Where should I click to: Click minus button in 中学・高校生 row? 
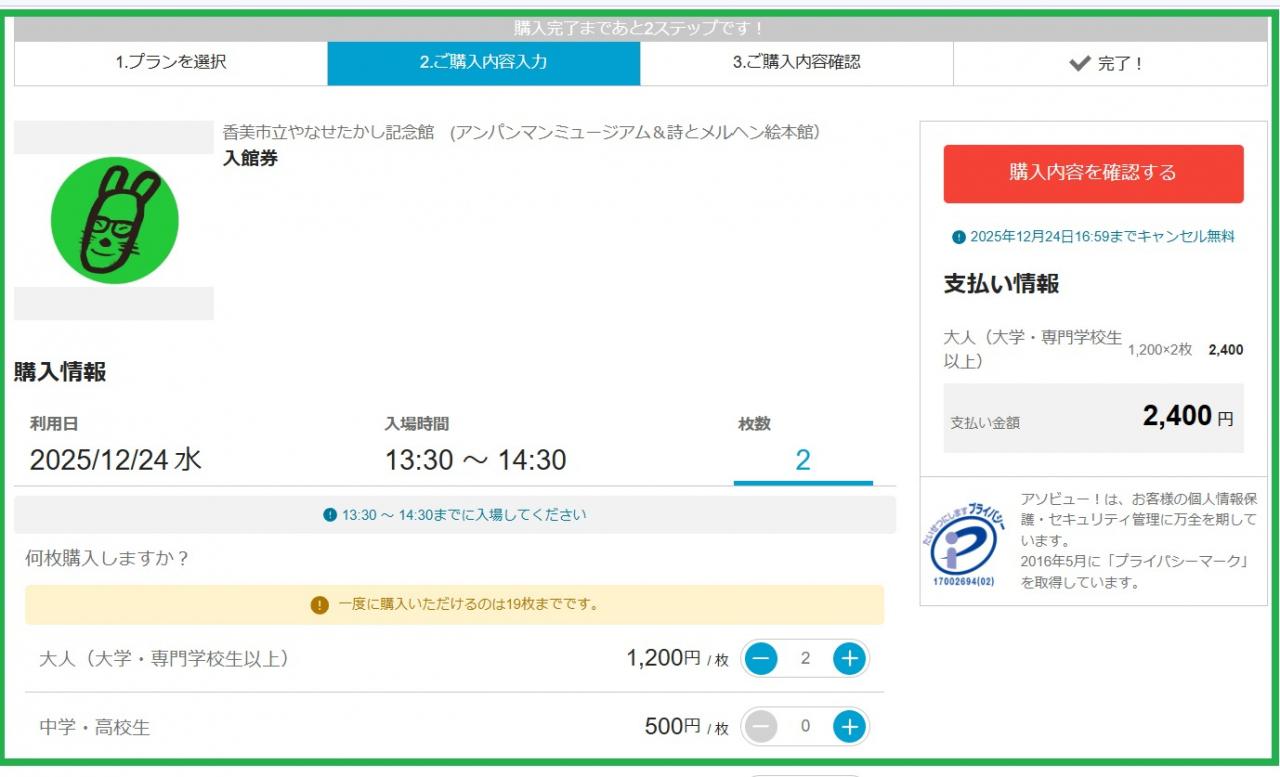[x=761, y=727]
